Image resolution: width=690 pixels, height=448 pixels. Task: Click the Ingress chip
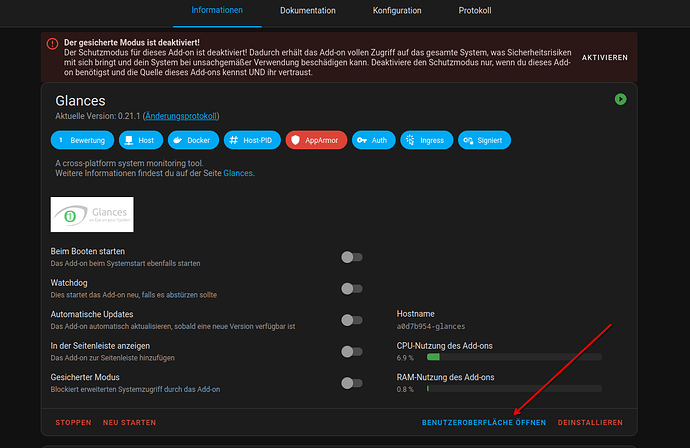426,140
